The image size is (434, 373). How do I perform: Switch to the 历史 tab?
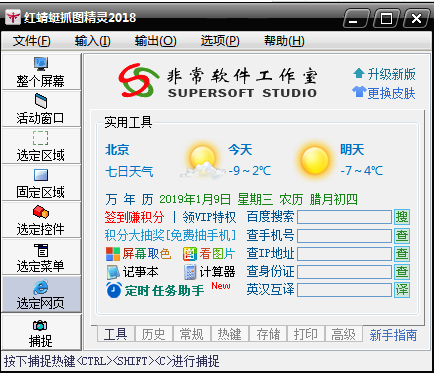153,334
